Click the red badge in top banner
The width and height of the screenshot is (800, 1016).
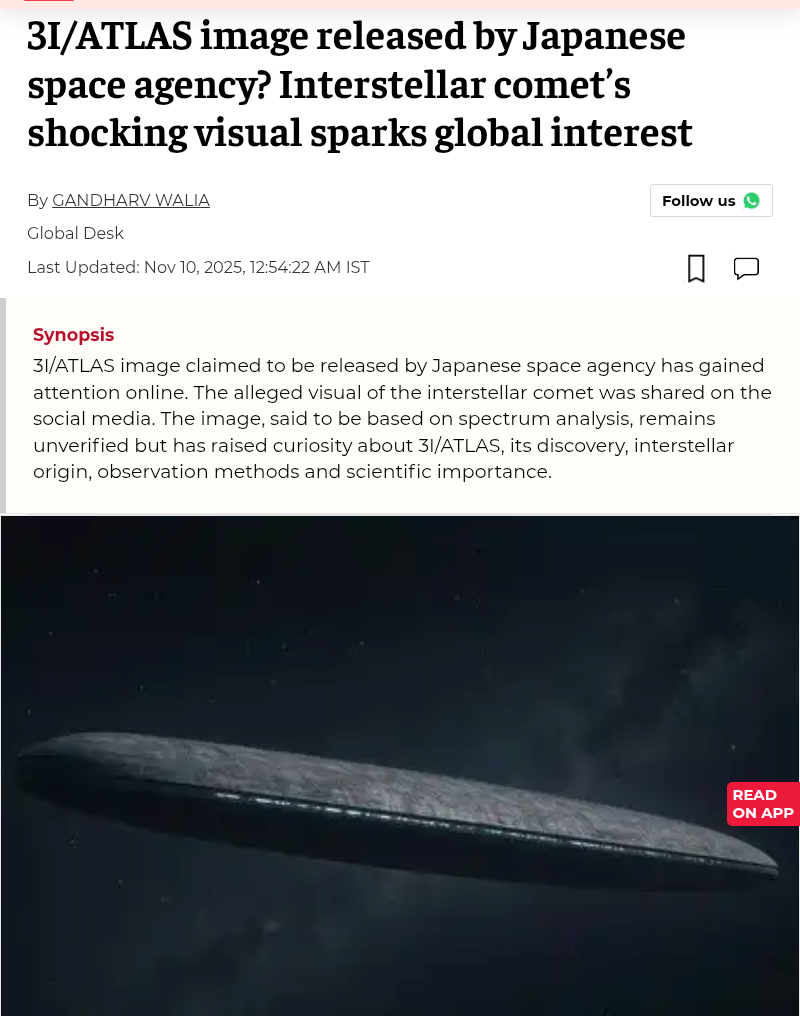click(49, 1)
